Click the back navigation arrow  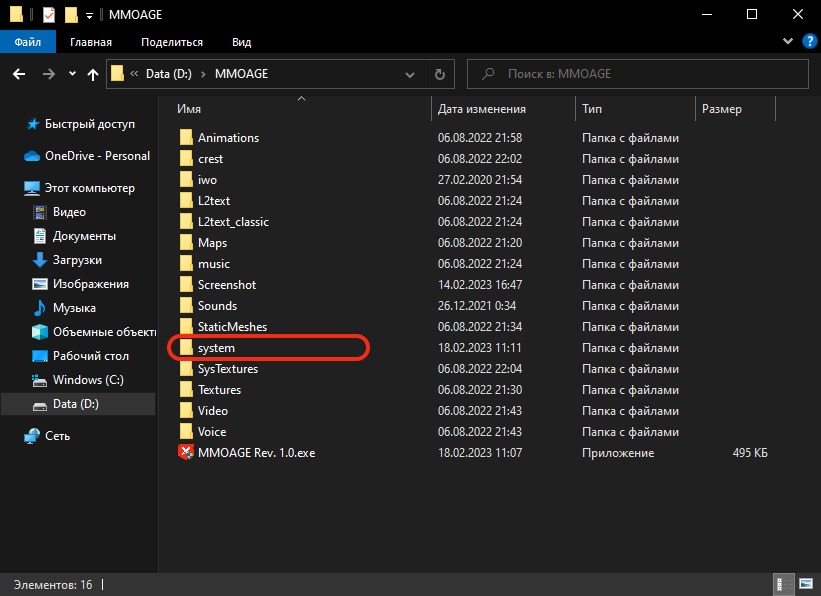click(19, 74)
